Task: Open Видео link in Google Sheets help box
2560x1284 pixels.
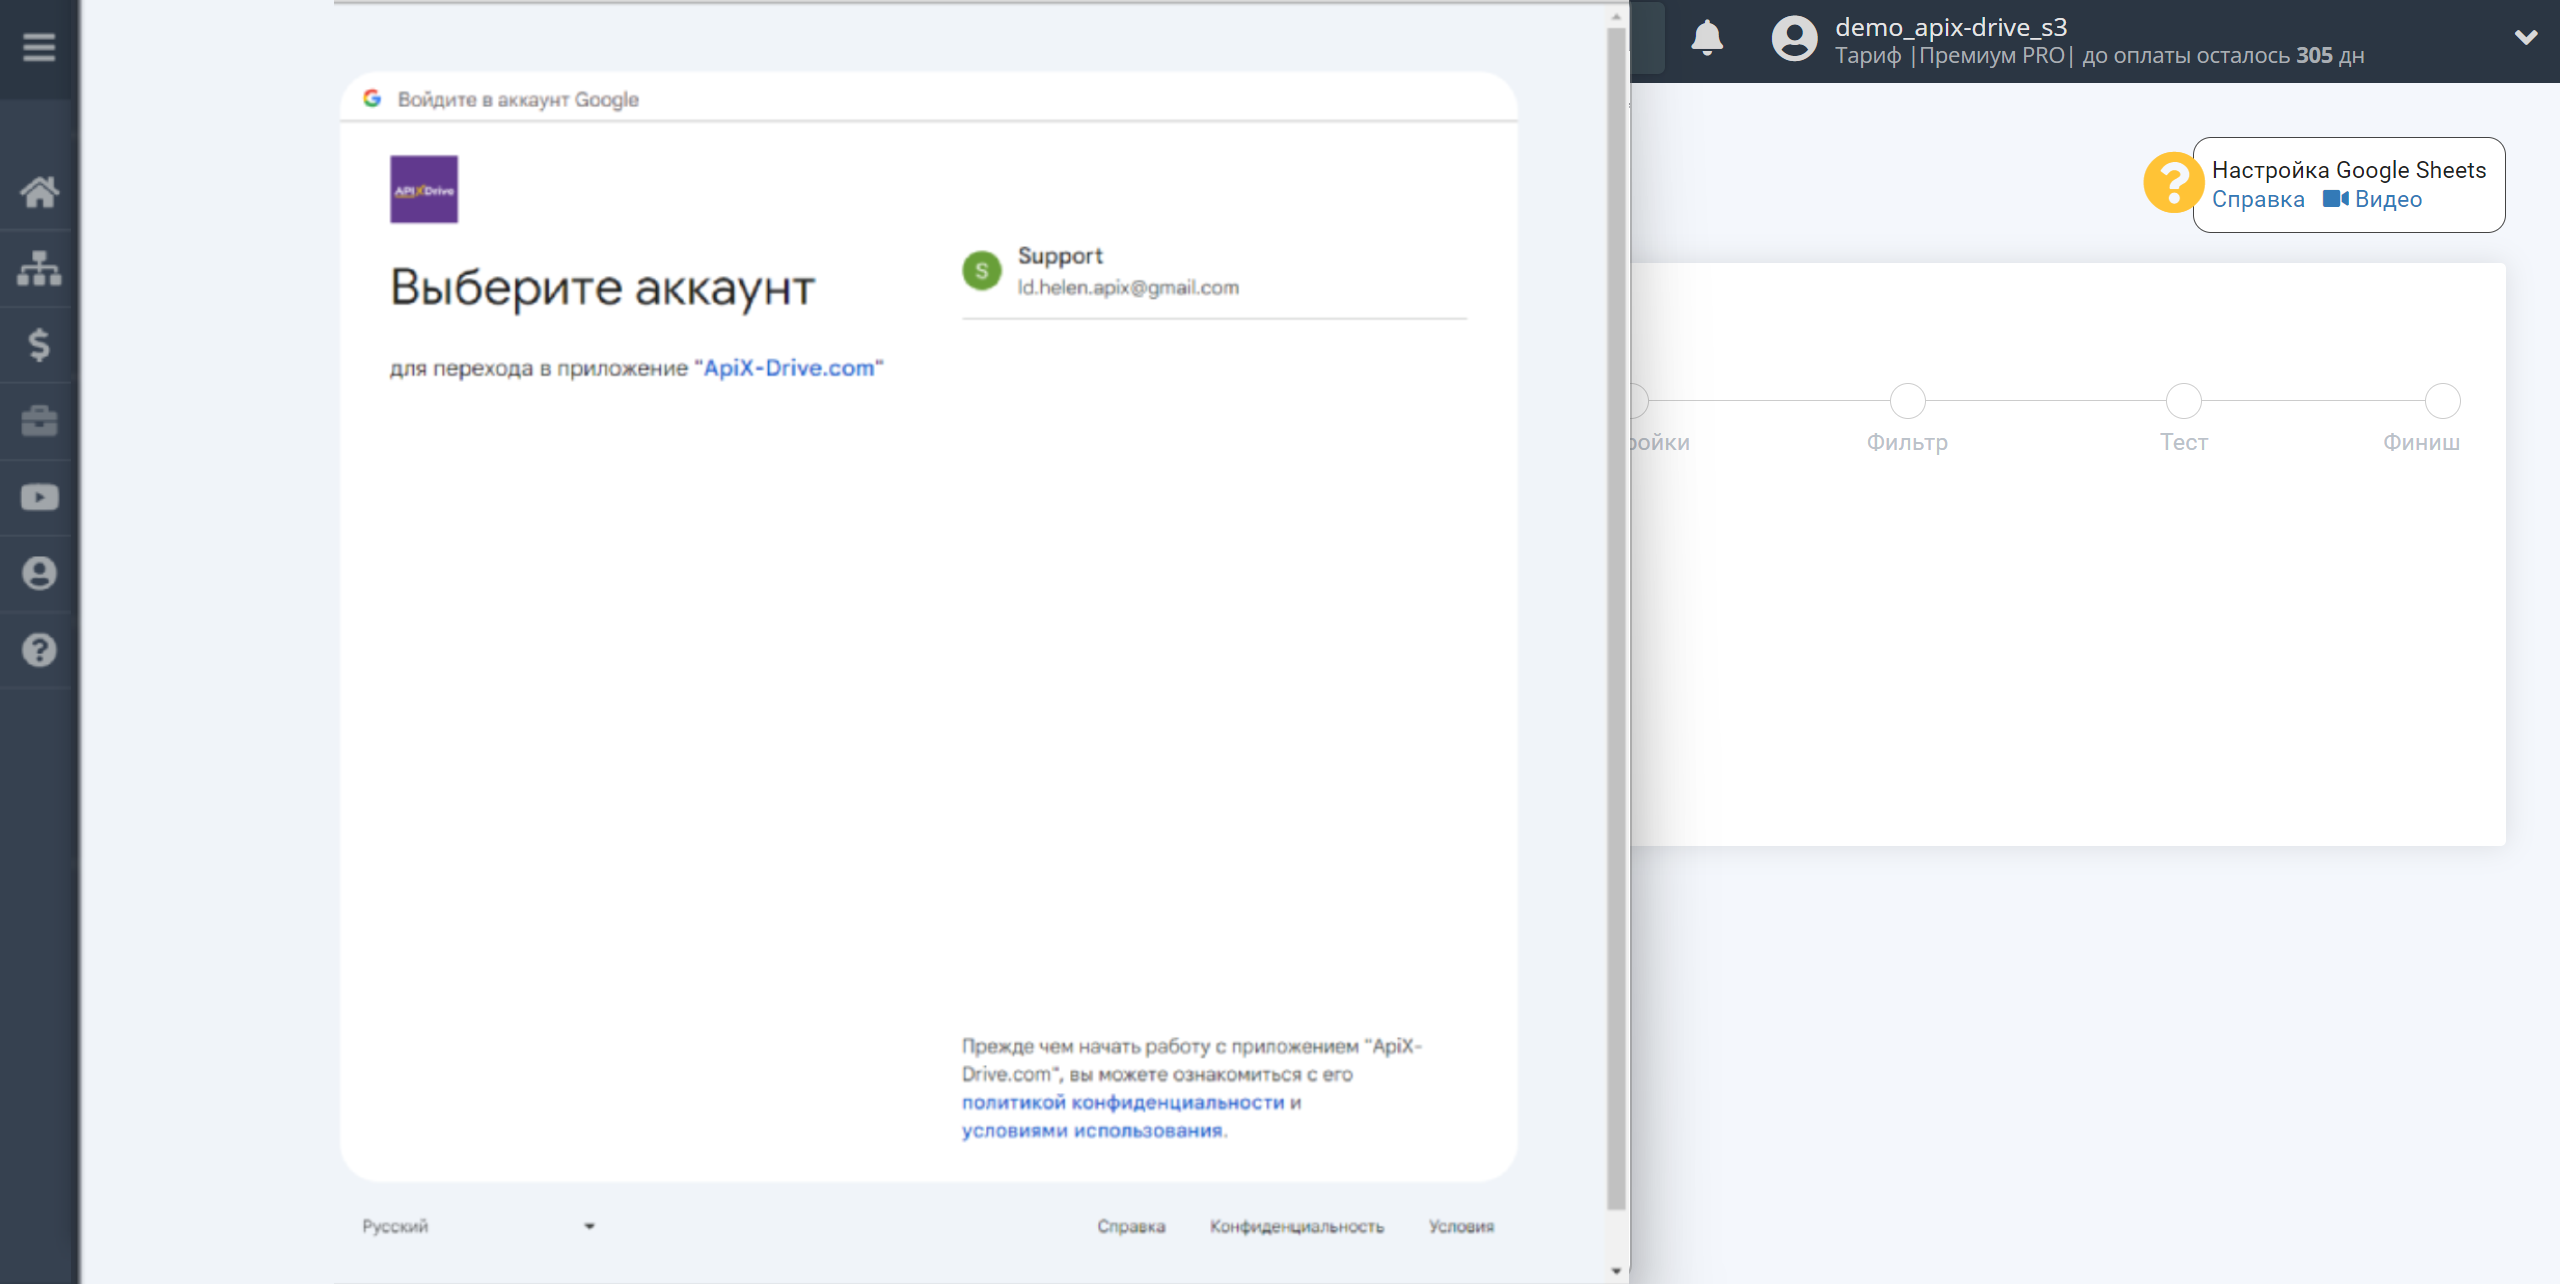Action: (x=2372, y=199)
